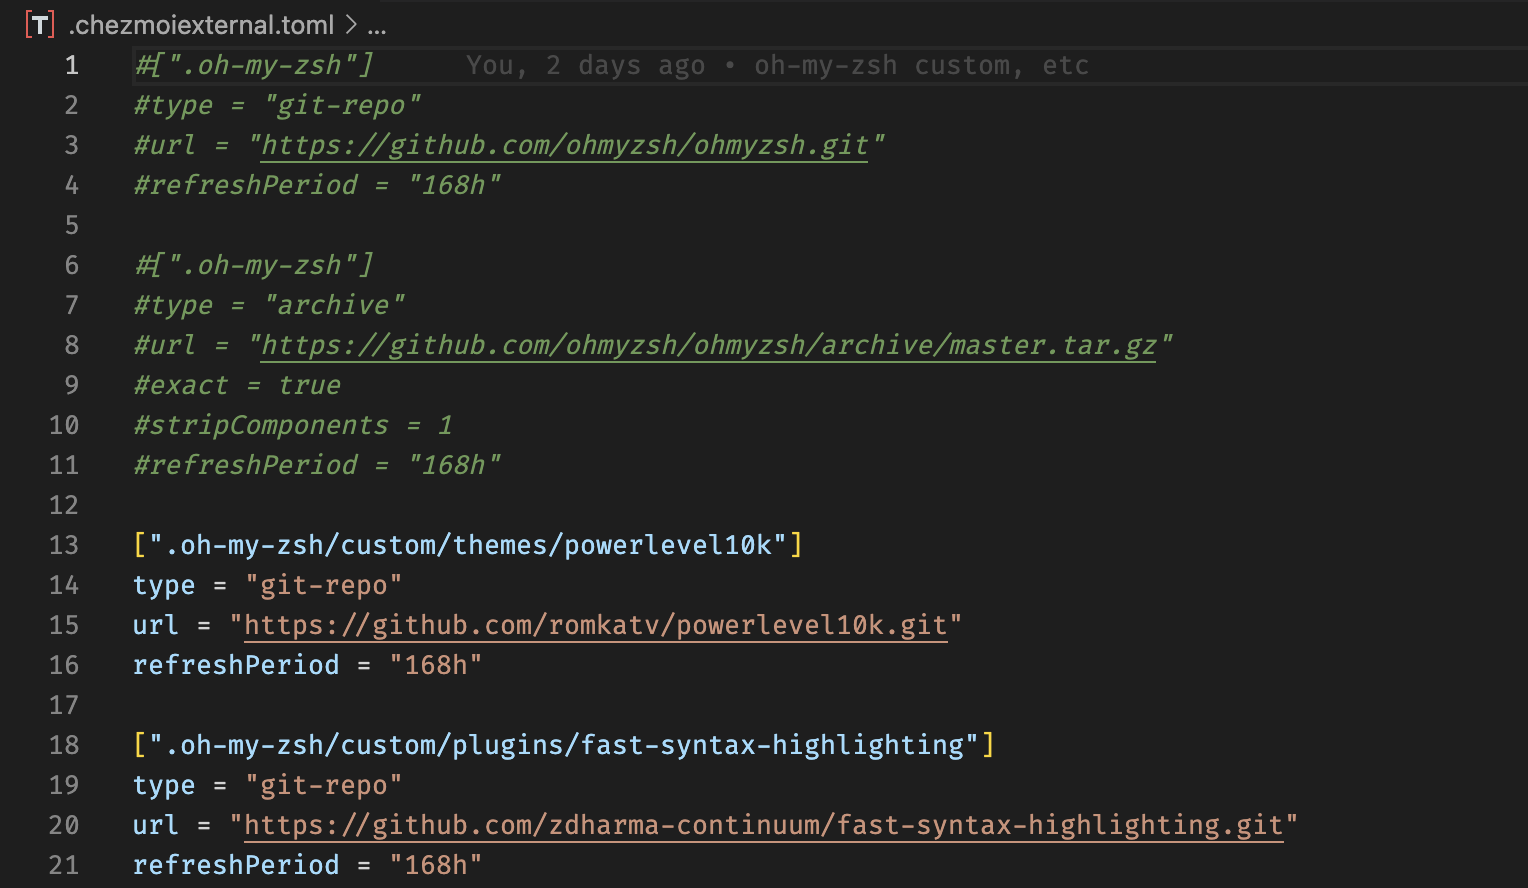
Task: Click the breadcrumb chevron separator arrow
Action: (351, 25)
